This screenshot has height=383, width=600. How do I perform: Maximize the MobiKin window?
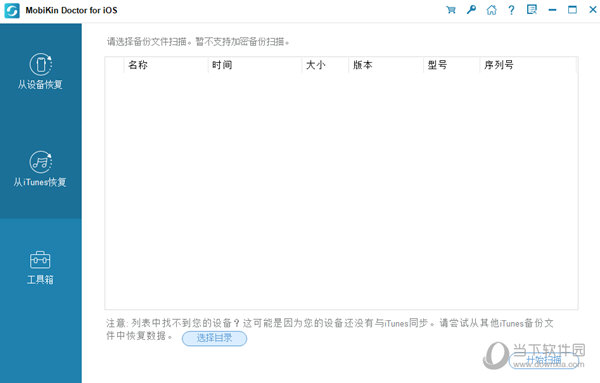(x=572, y=10)
